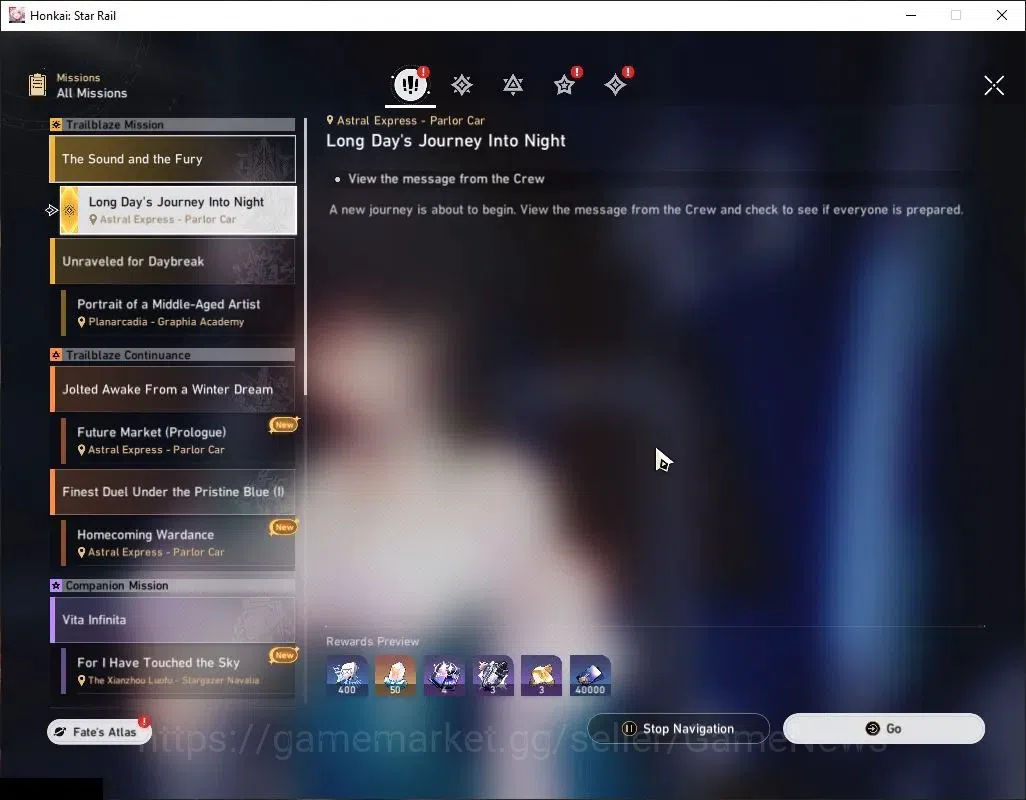This screenshot has width=1026, height=800.
Task: Click the Missions clipboard icon
Action: pyautogui.click(x=37, y=85)
